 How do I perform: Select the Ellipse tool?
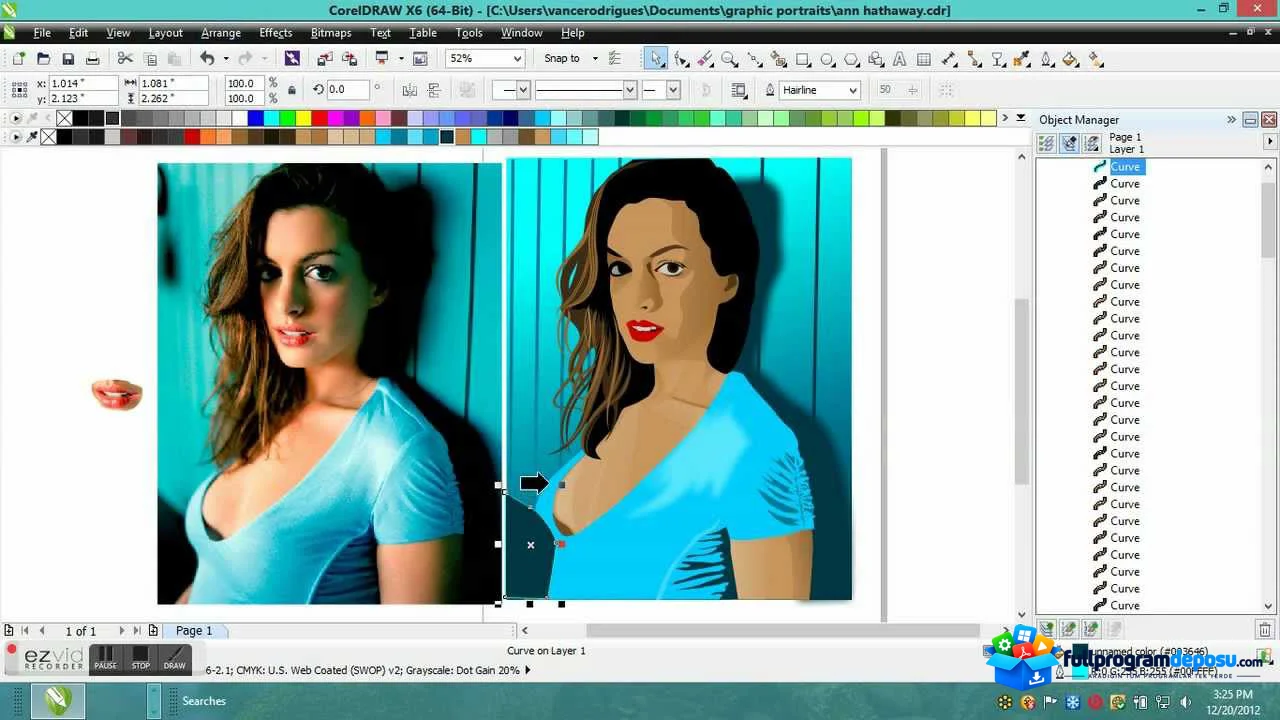(828, 59)
